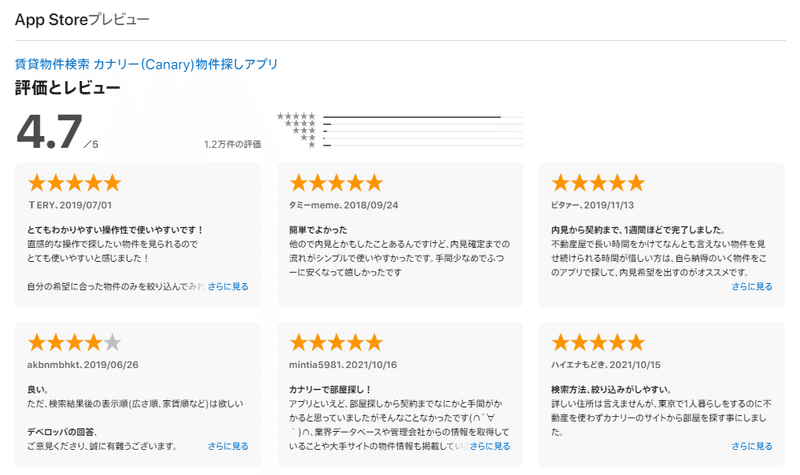The width and height of the screenshot is (800, 475).
Task: Expand akbnmbhkt's review with さらに見る
Action: point(228,446)
